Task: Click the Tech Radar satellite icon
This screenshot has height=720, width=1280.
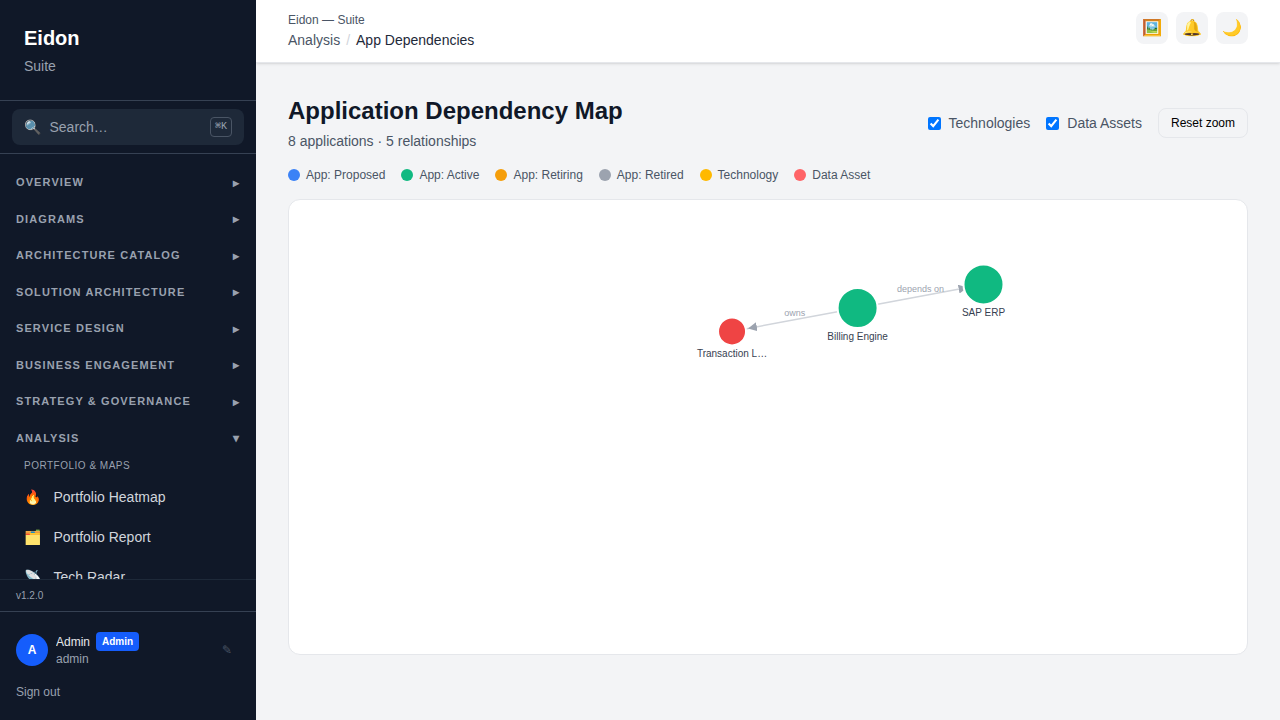Action: (33, 575)
